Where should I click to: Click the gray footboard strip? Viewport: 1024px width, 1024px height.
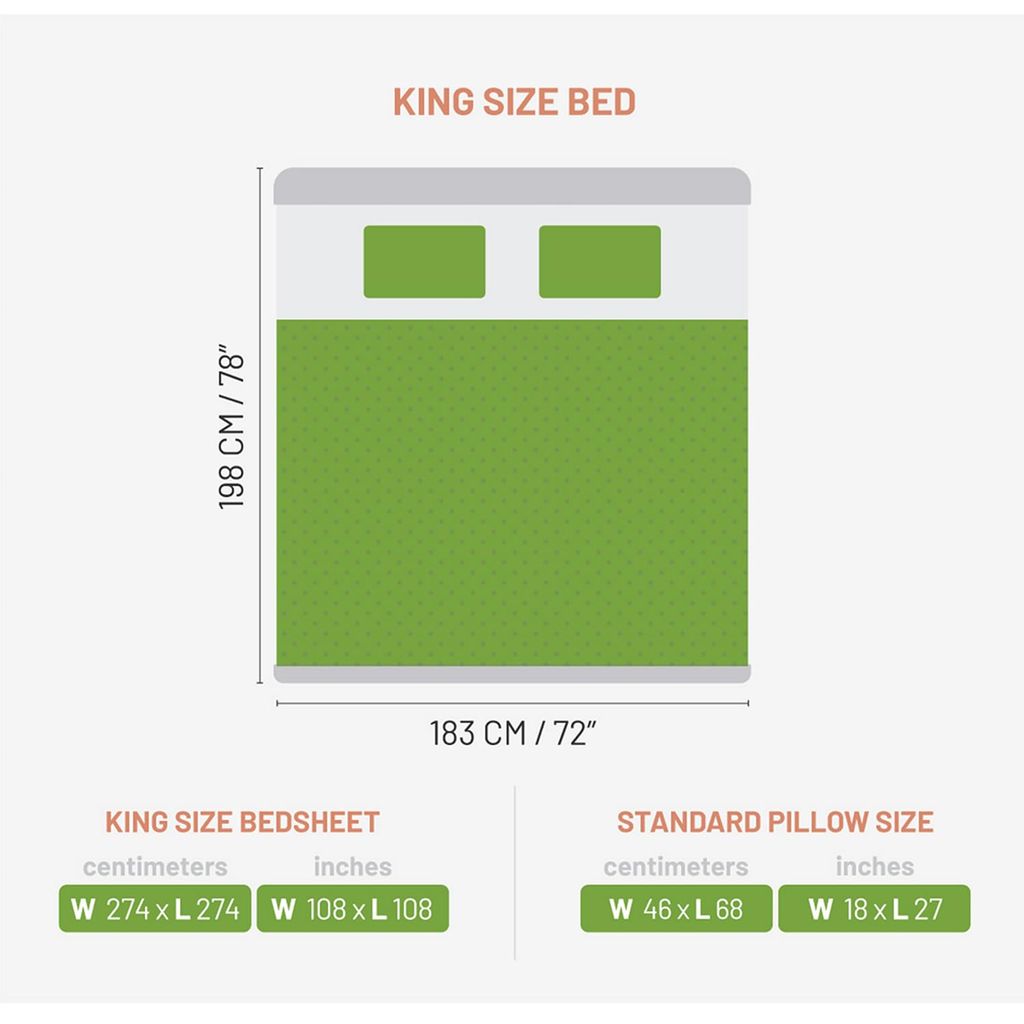pos(512,675)
